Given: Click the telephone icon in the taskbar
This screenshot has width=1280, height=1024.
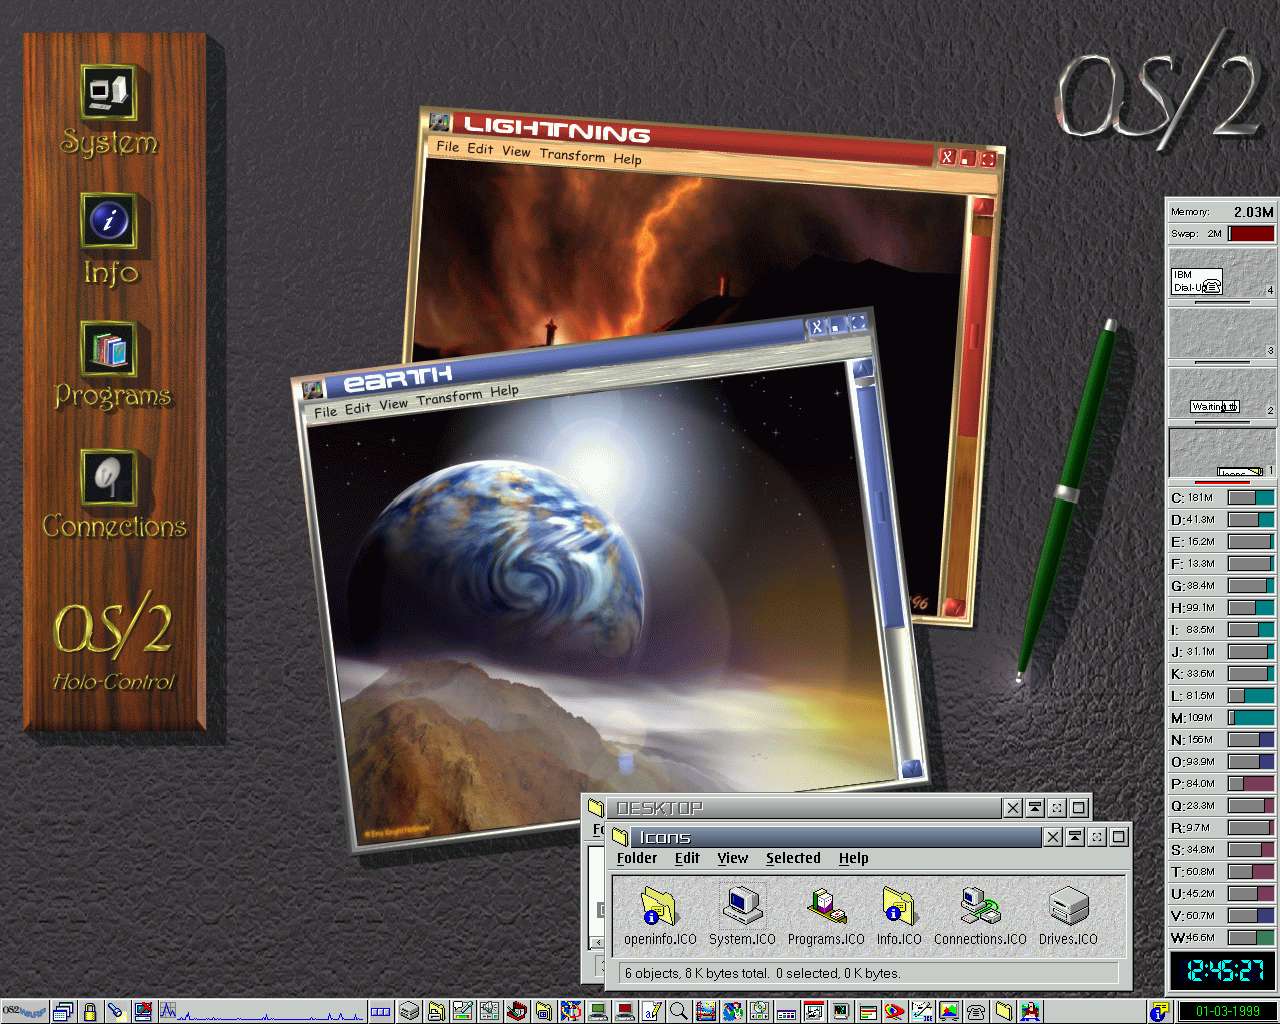Looking at the screenshot, I should (x=976, y=1011).
